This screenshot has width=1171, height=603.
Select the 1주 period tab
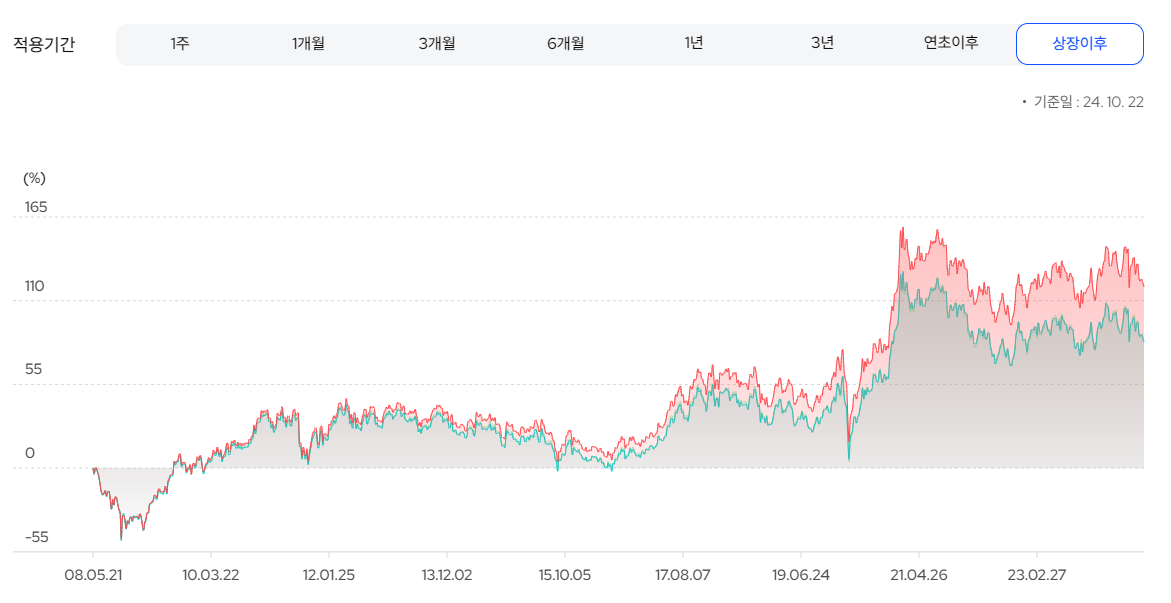(x=180, y=43)
